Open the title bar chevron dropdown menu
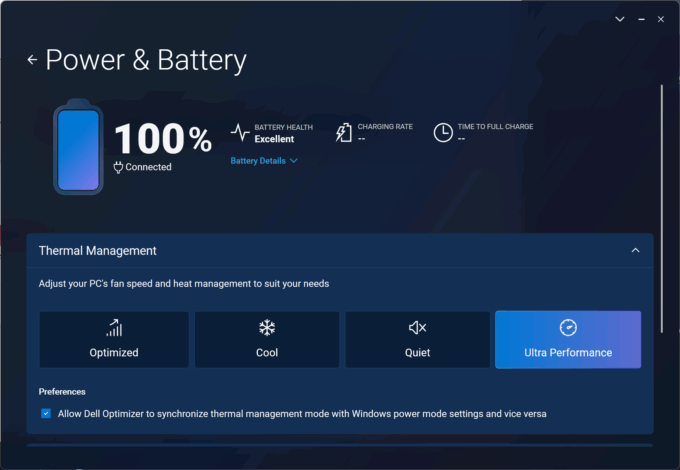 click(x=620, y=18)
